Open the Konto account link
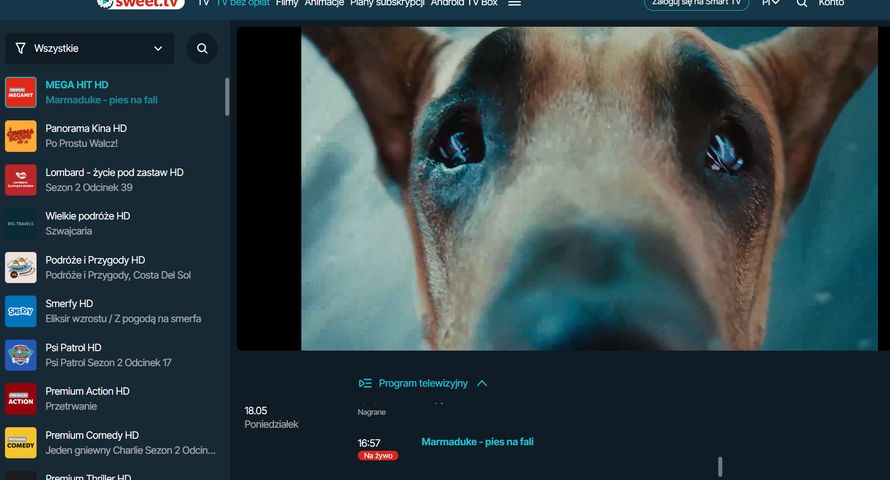890x480 pixels. pos(831,3)
